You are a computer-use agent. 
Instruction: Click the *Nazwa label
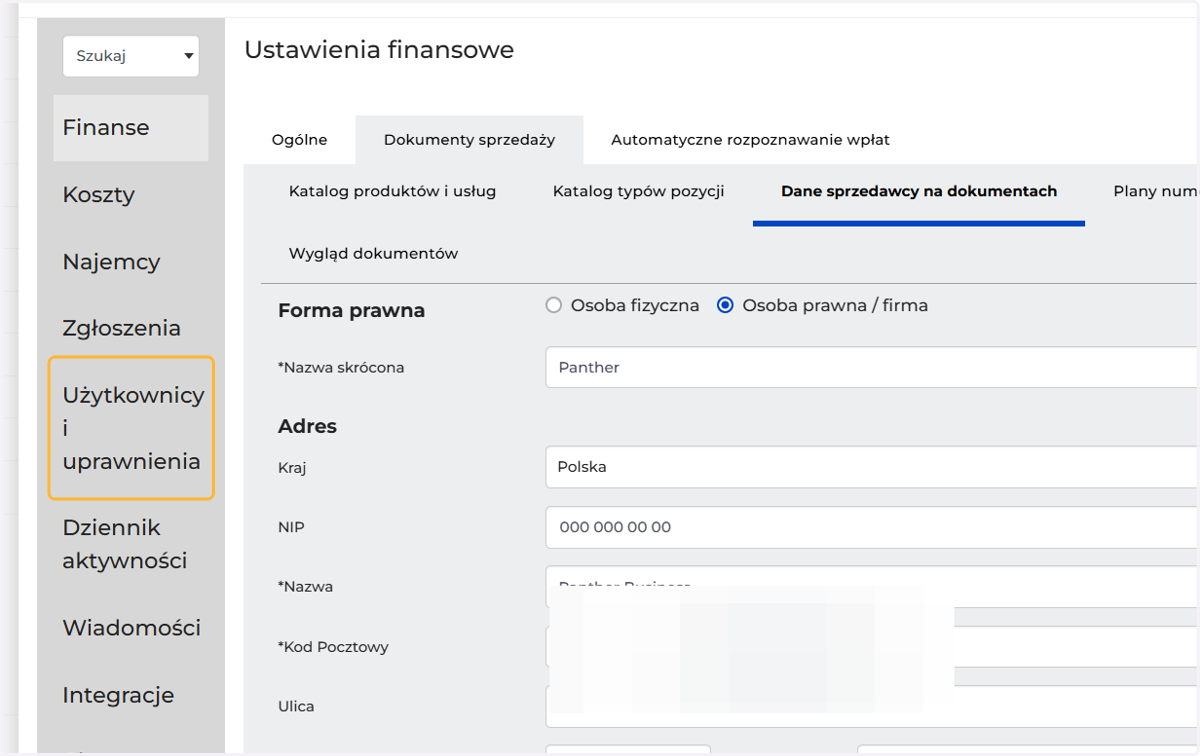coord(305,587)
